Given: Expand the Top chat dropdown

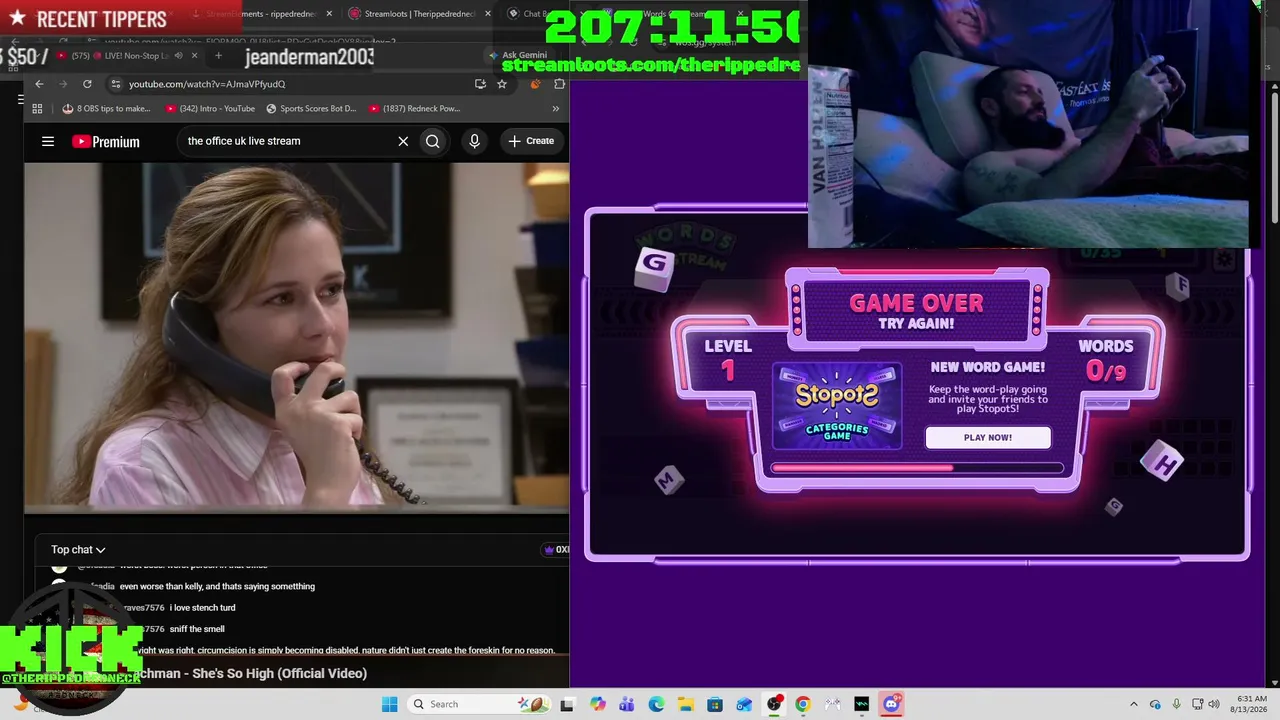Looking at the screenshot, I should coord(78,550).
